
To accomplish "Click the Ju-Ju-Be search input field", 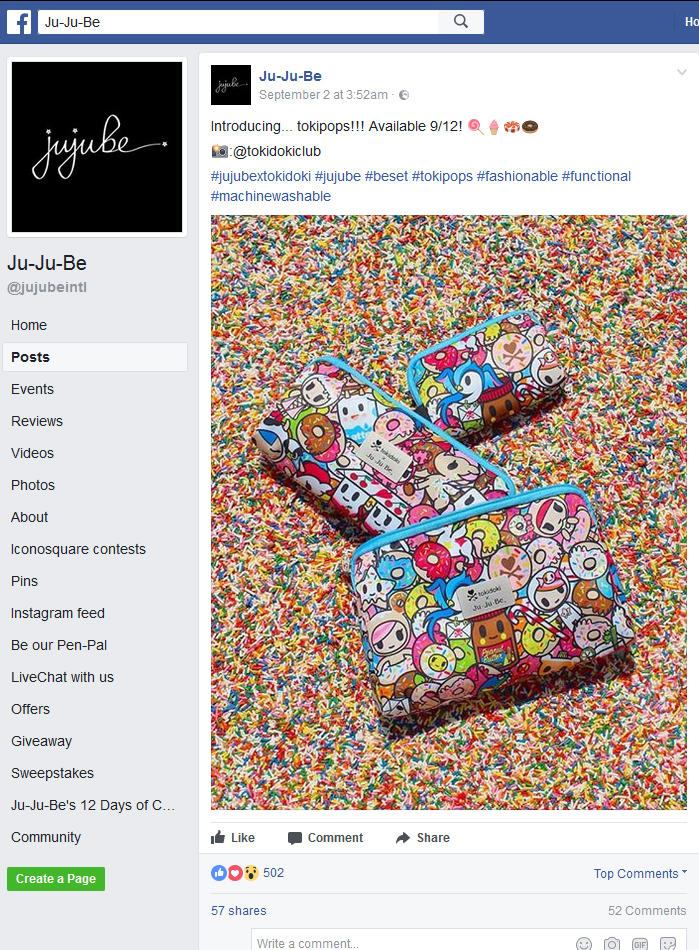I will [238, 22].
